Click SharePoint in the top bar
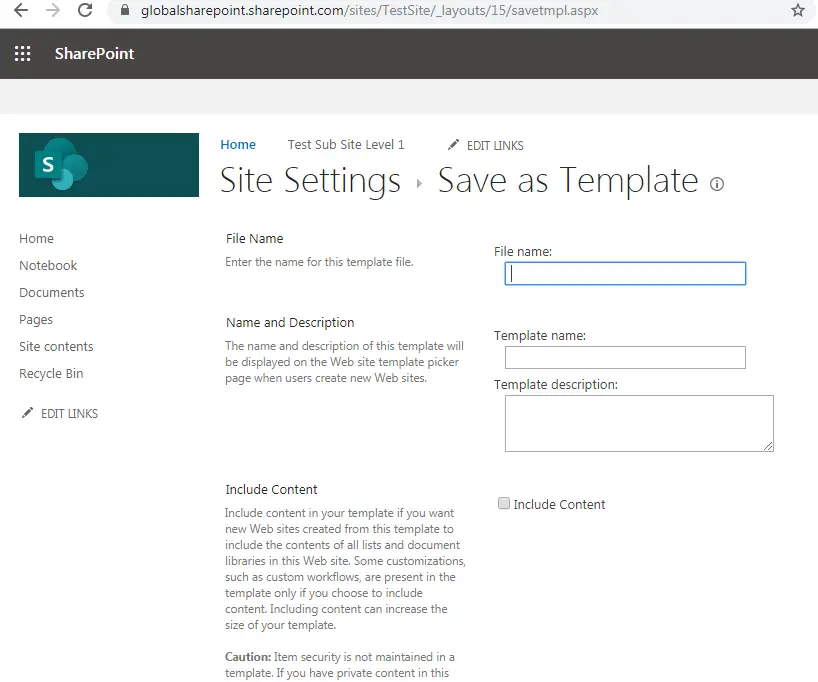This screenshot has height=682, width=818. [94, 53]
